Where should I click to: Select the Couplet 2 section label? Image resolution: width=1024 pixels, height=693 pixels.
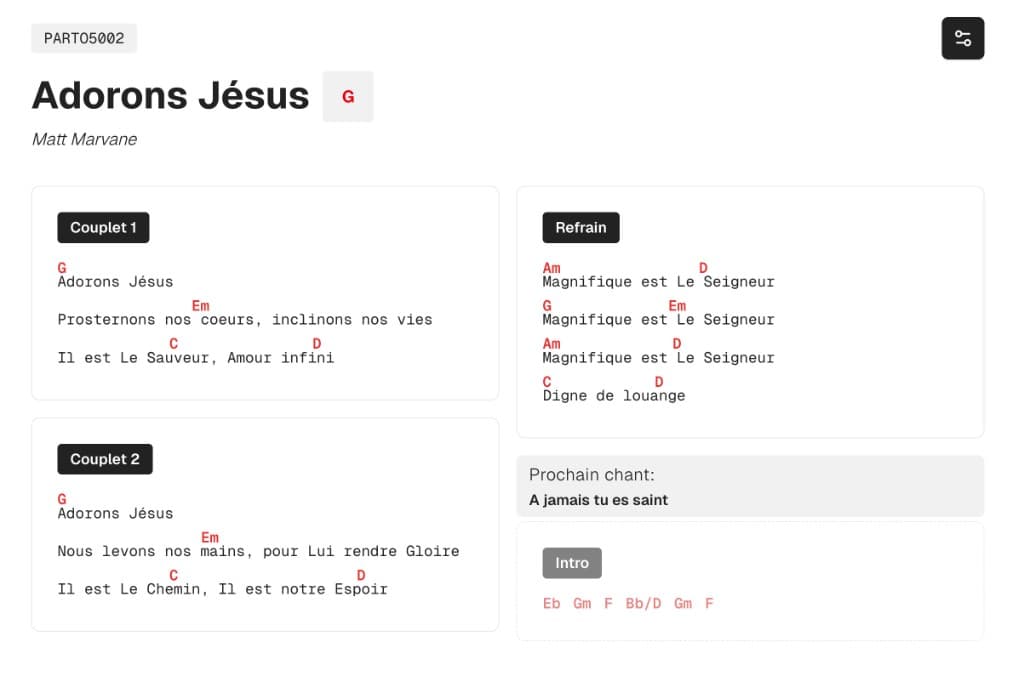tap(105, 459)
